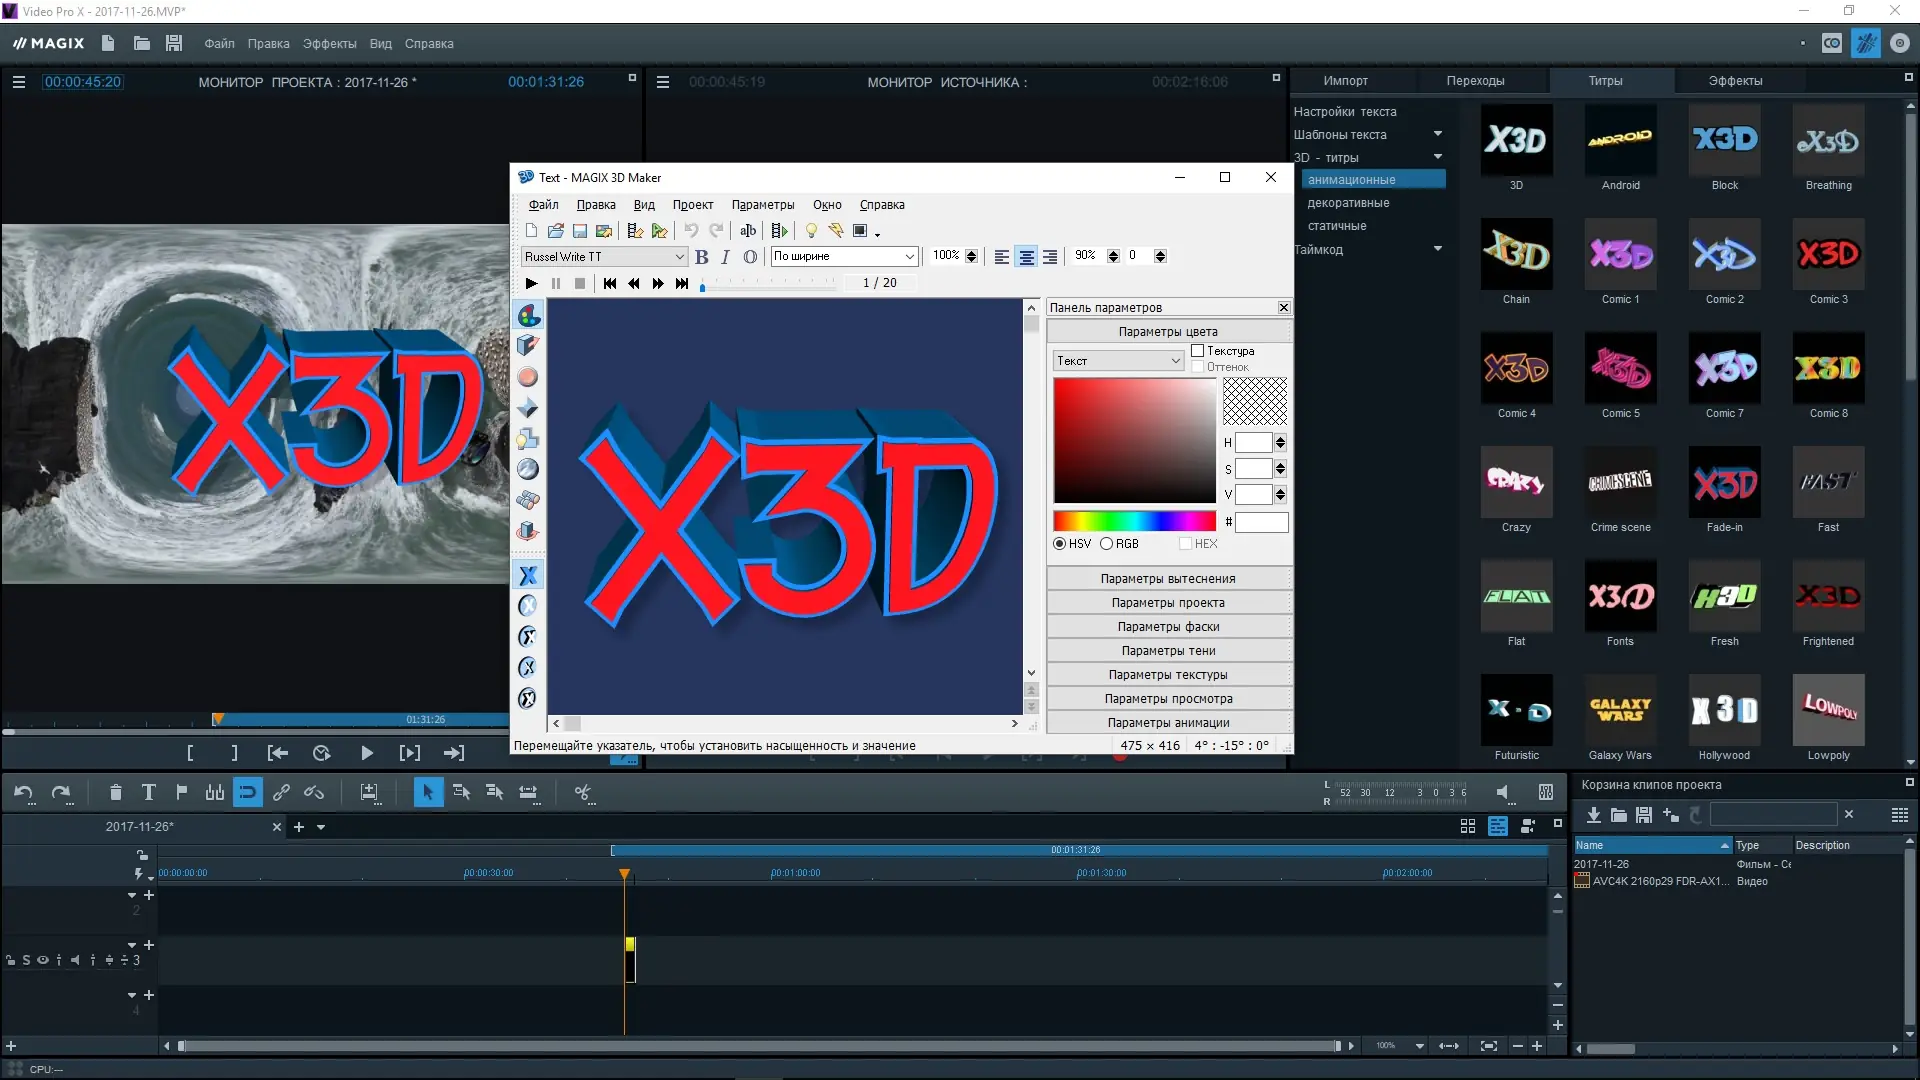
Task: Click the Title editor T icon
Action: tap(148, 793)
